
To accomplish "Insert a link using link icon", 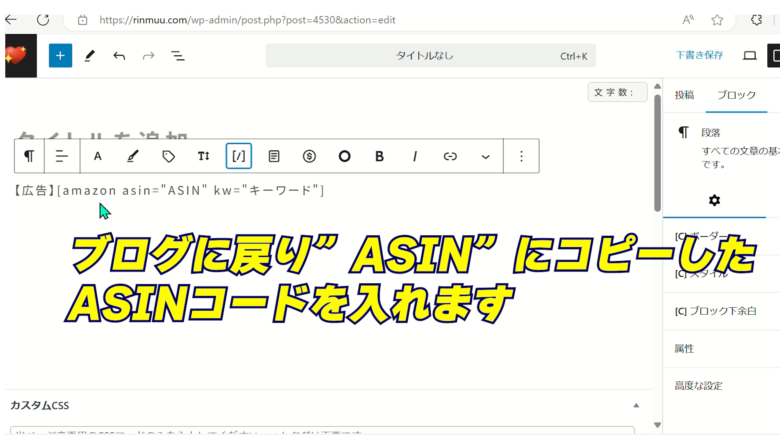I will [450, 156].
